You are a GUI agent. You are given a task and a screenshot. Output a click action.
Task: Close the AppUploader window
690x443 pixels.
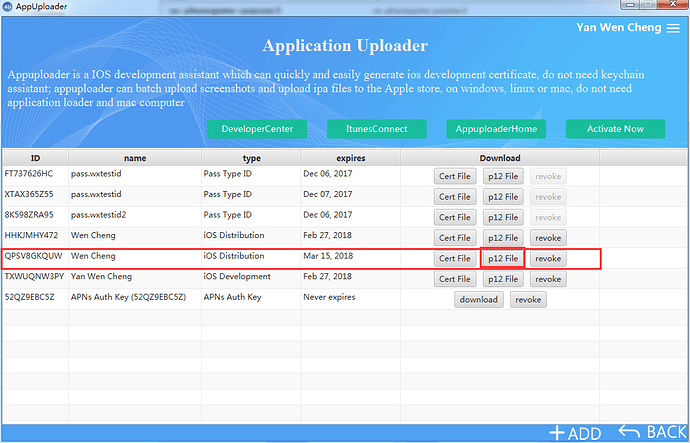675,5
